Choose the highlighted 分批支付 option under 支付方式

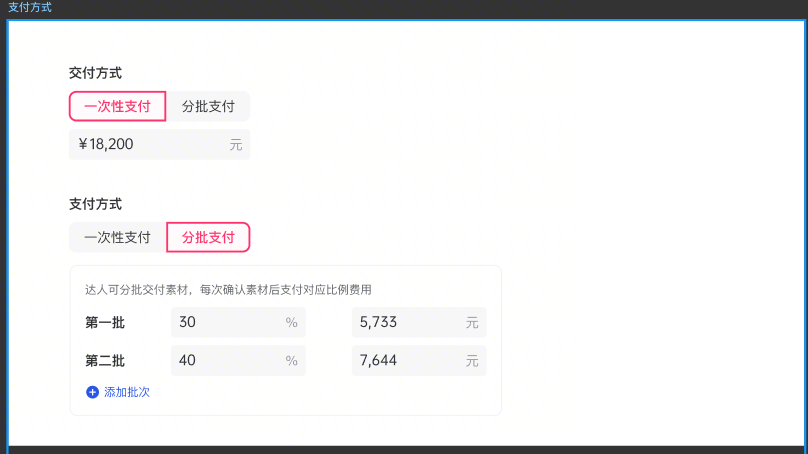click(x=208, y=237)
